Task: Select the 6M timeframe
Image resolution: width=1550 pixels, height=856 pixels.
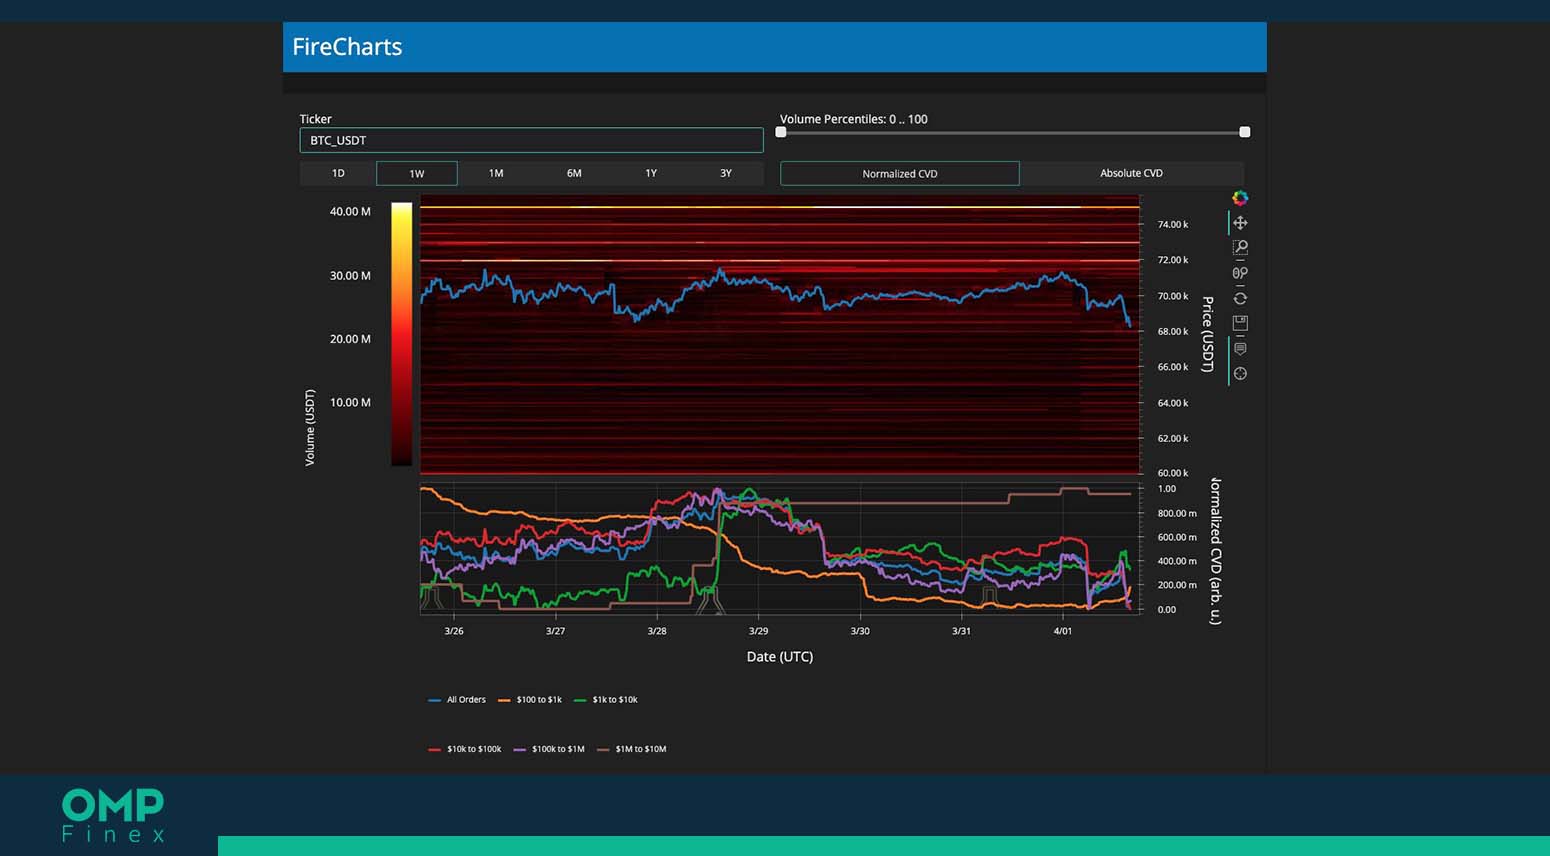Action: pyautogui.click(x=574, y=173)
